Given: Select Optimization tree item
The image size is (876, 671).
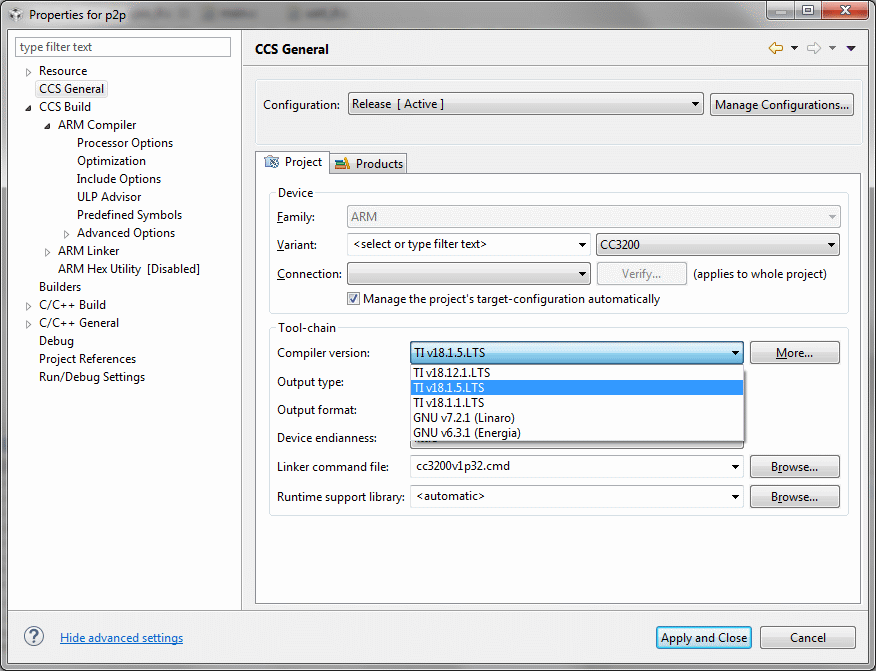Looking at the screenshot, I should point(111,161).
